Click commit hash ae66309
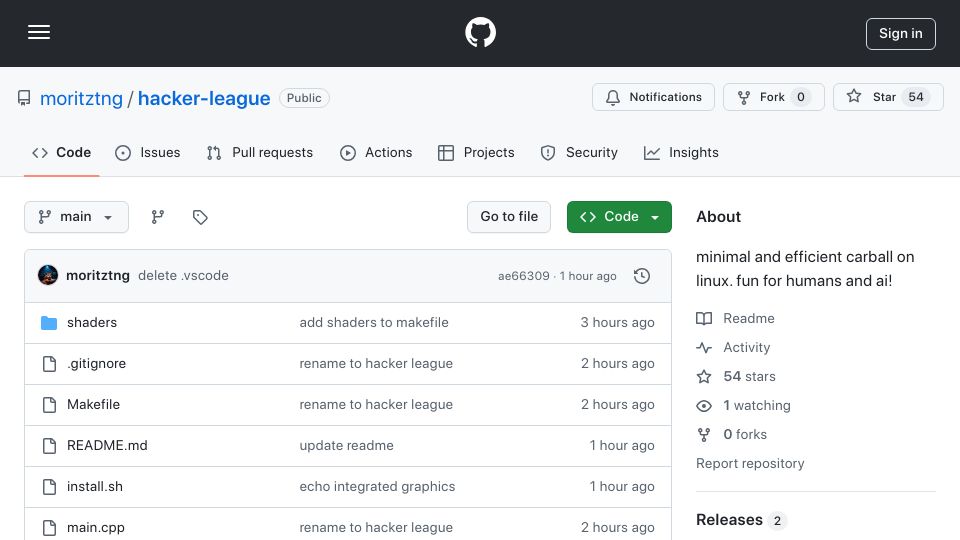Image resolution: width=960 pixels, height=540 pixels. click(x=523, y=276)
